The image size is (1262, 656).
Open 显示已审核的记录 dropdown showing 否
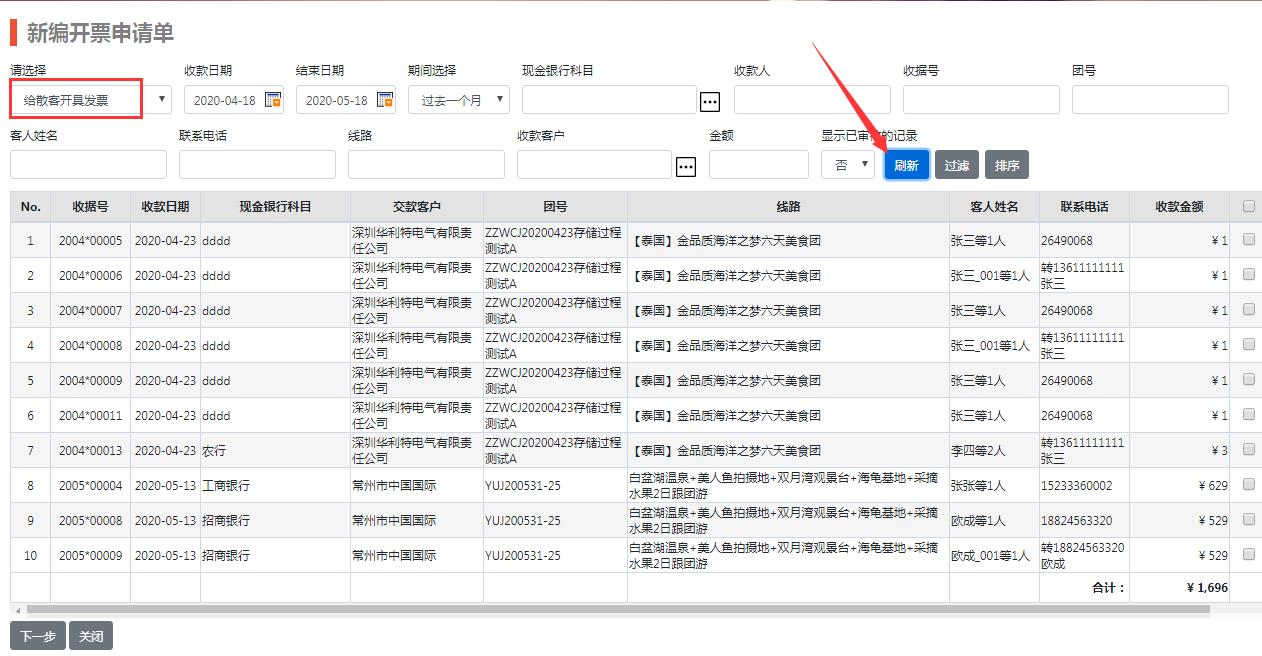[848, 165]
